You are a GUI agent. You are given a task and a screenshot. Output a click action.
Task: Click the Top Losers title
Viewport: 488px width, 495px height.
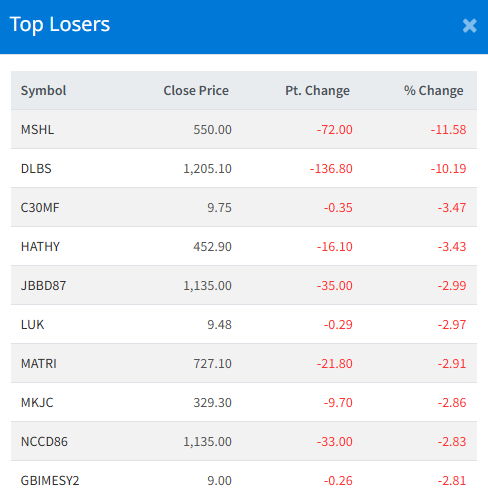pos(60,24)
